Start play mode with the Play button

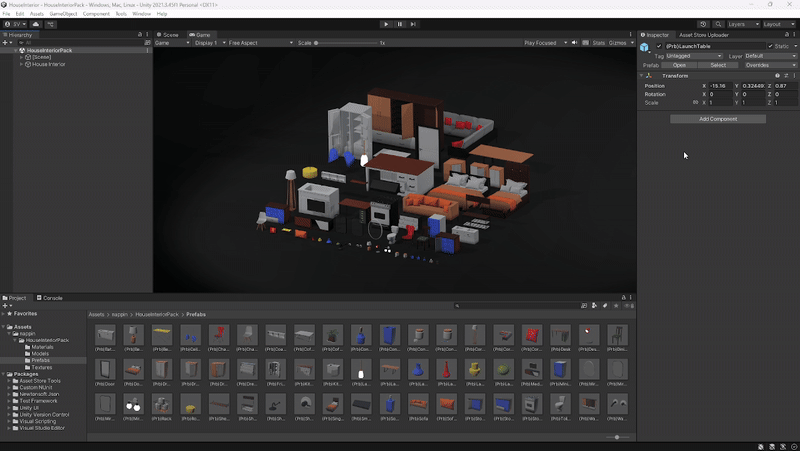pos(386,24)
